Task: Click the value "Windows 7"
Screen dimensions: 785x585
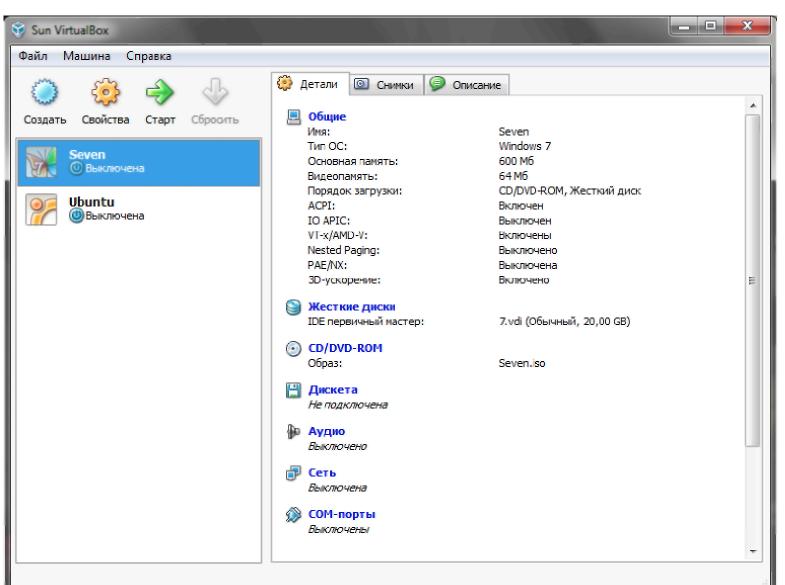Action: [525, 146]
